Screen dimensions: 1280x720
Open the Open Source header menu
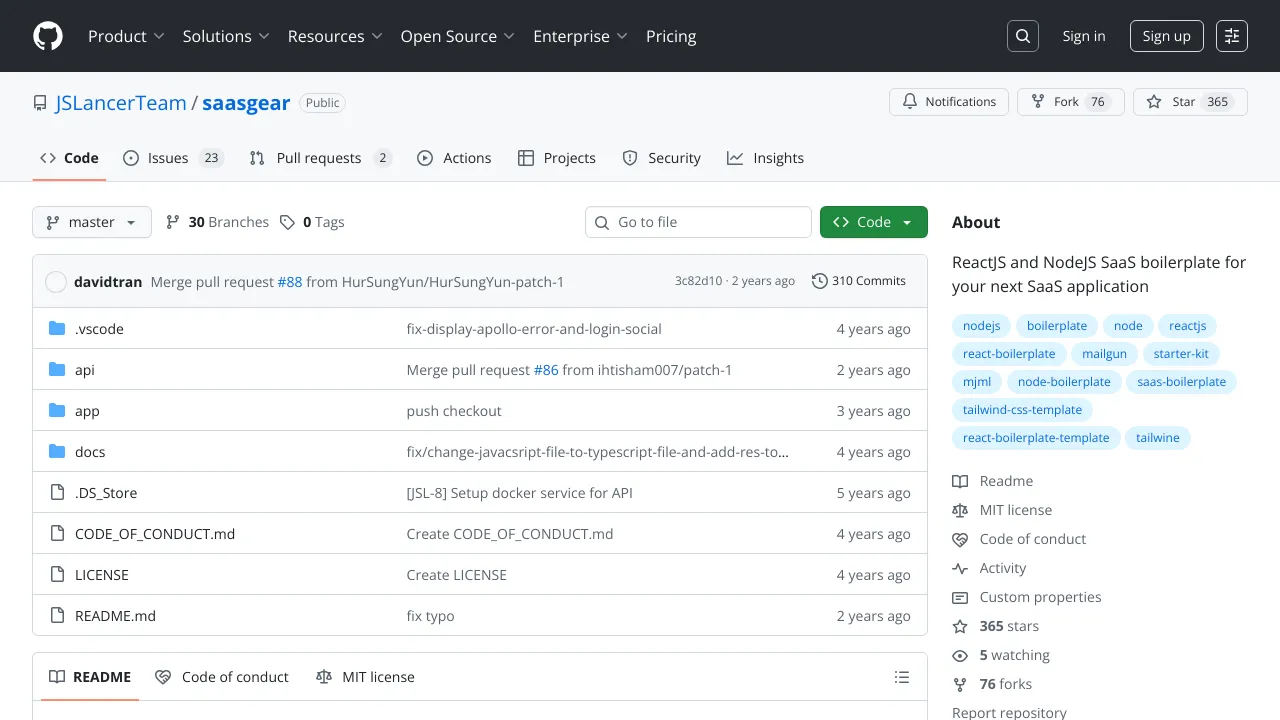coord(457,36)
